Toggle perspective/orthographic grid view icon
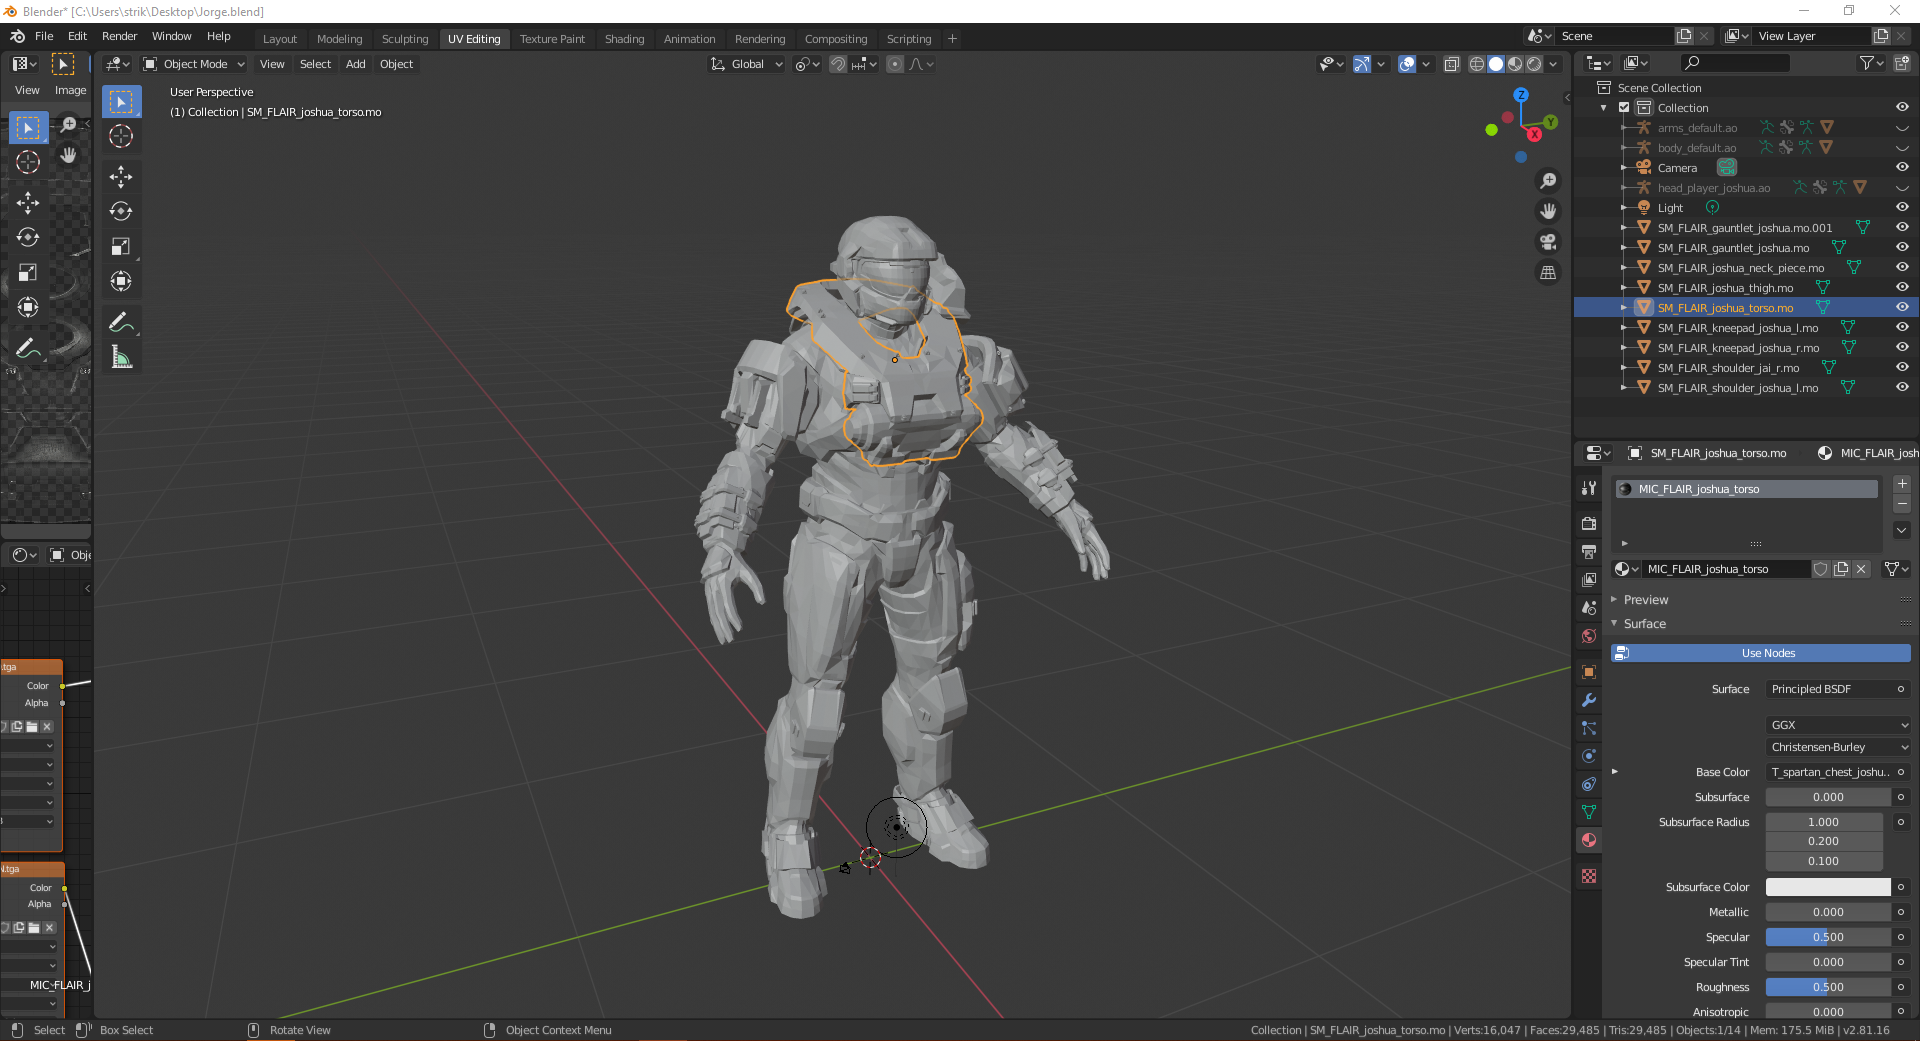This screenshot has height=1041, width=1920. (1548, 272)
